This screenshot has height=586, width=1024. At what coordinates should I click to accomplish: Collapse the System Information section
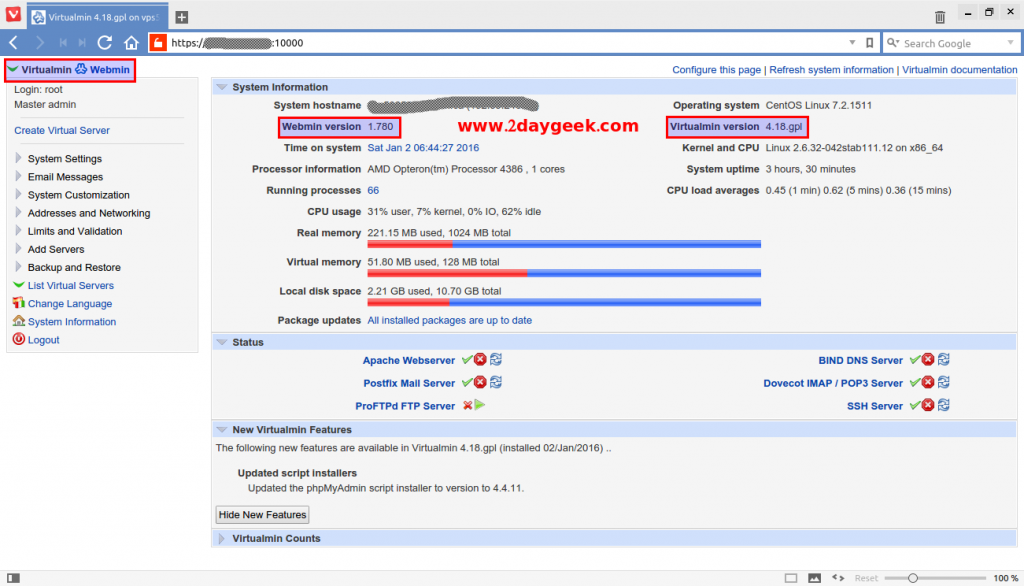[x=222, y=87]
